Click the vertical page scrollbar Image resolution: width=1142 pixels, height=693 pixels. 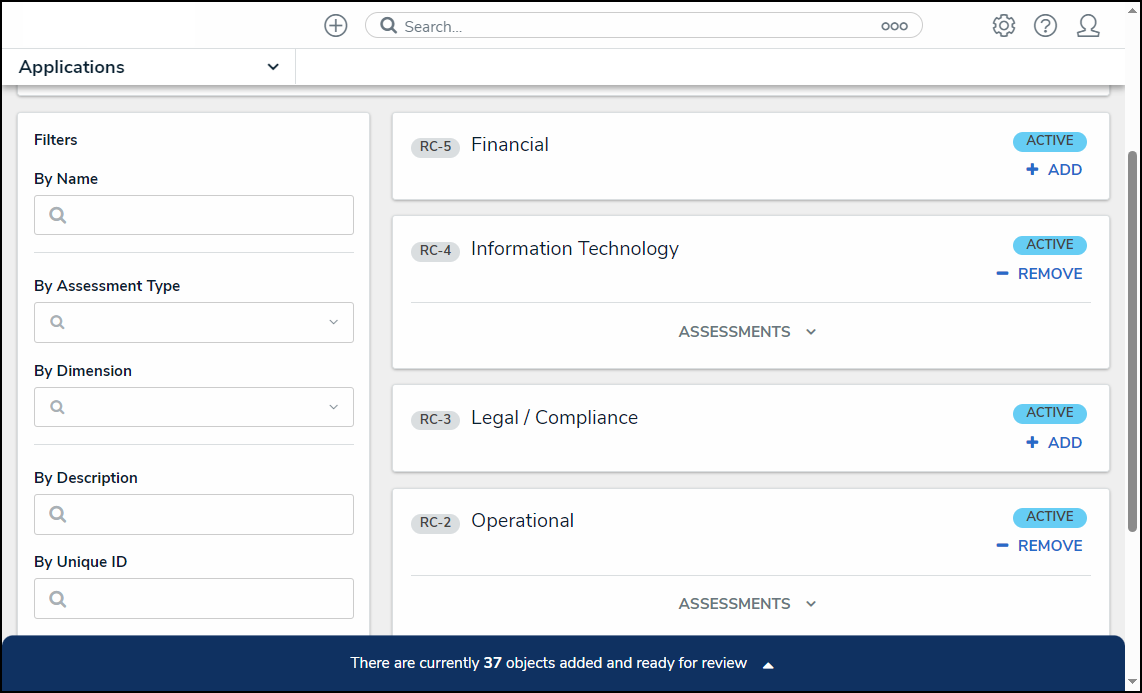pos(1133,340)
